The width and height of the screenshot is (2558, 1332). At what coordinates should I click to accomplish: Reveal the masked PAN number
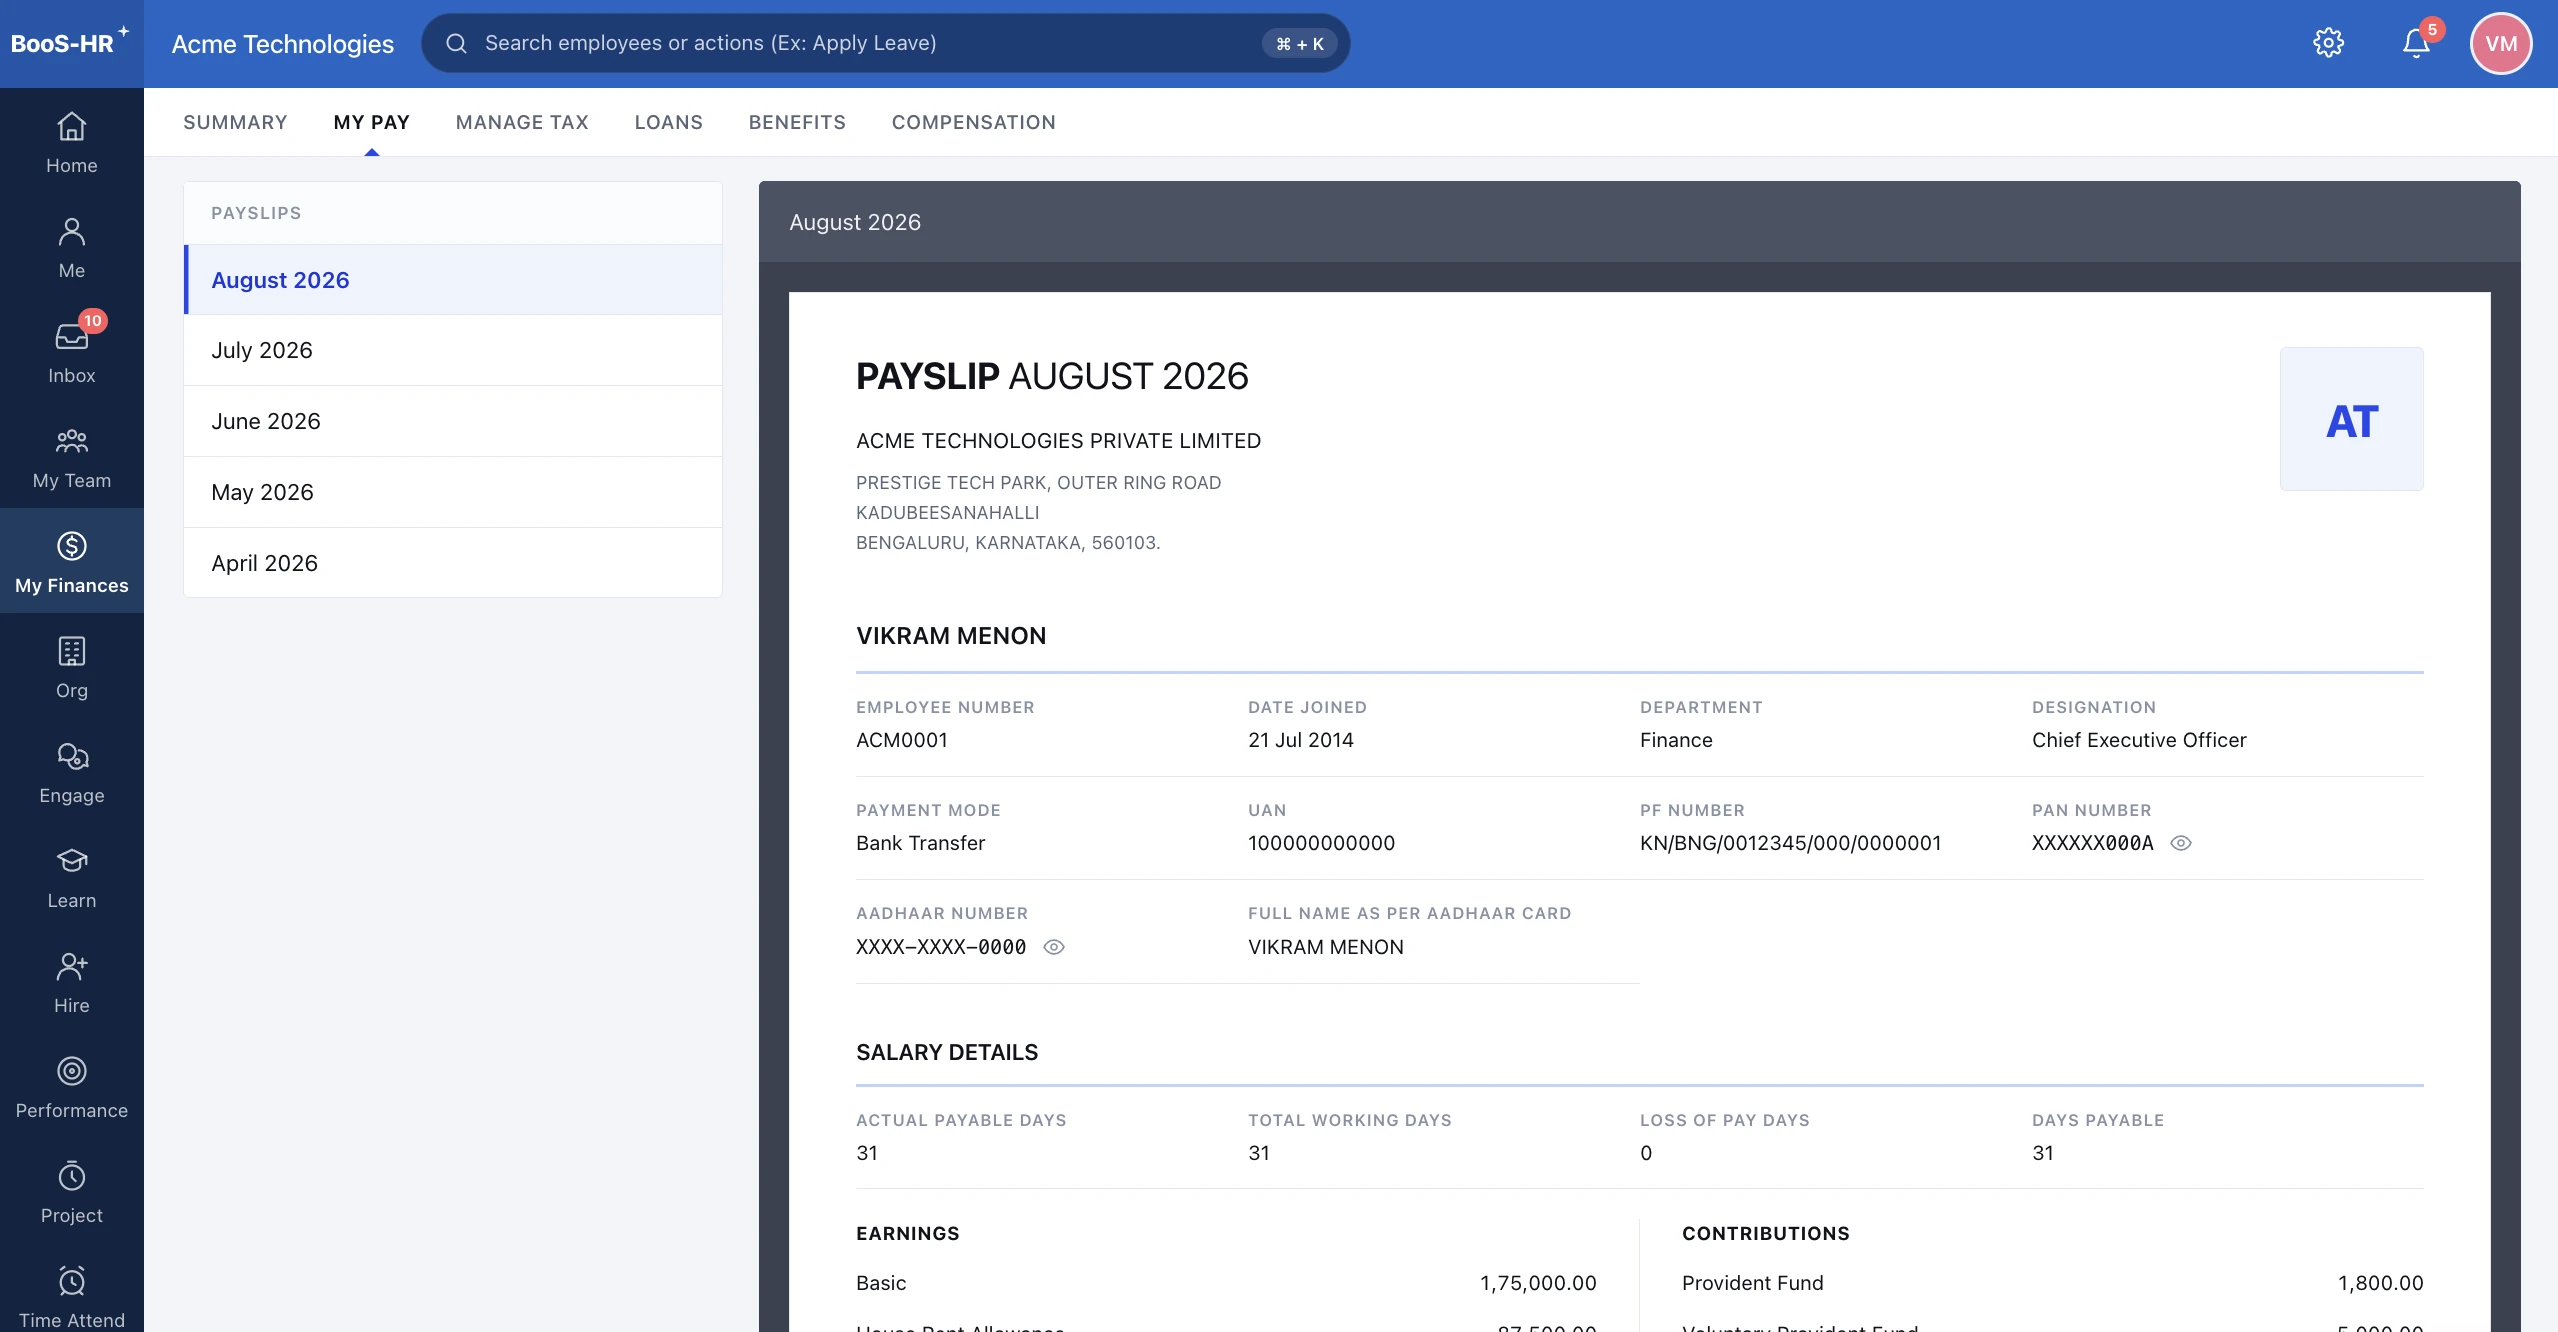click(x=2181, y=843)
